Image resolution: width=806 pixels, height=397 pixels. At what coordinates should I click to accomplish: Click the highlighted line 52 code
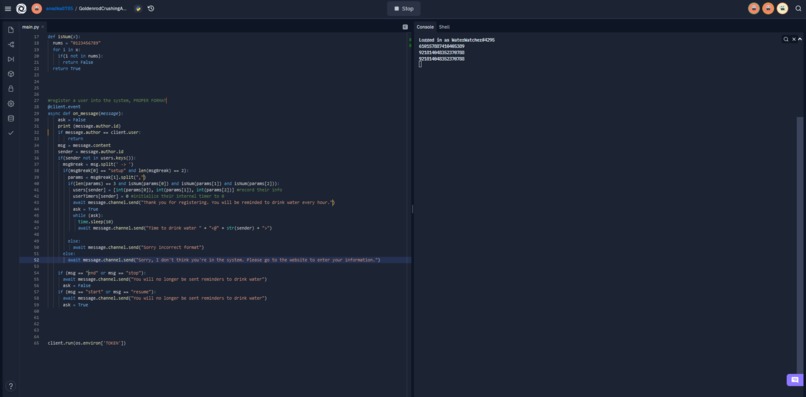pos(224,260)
